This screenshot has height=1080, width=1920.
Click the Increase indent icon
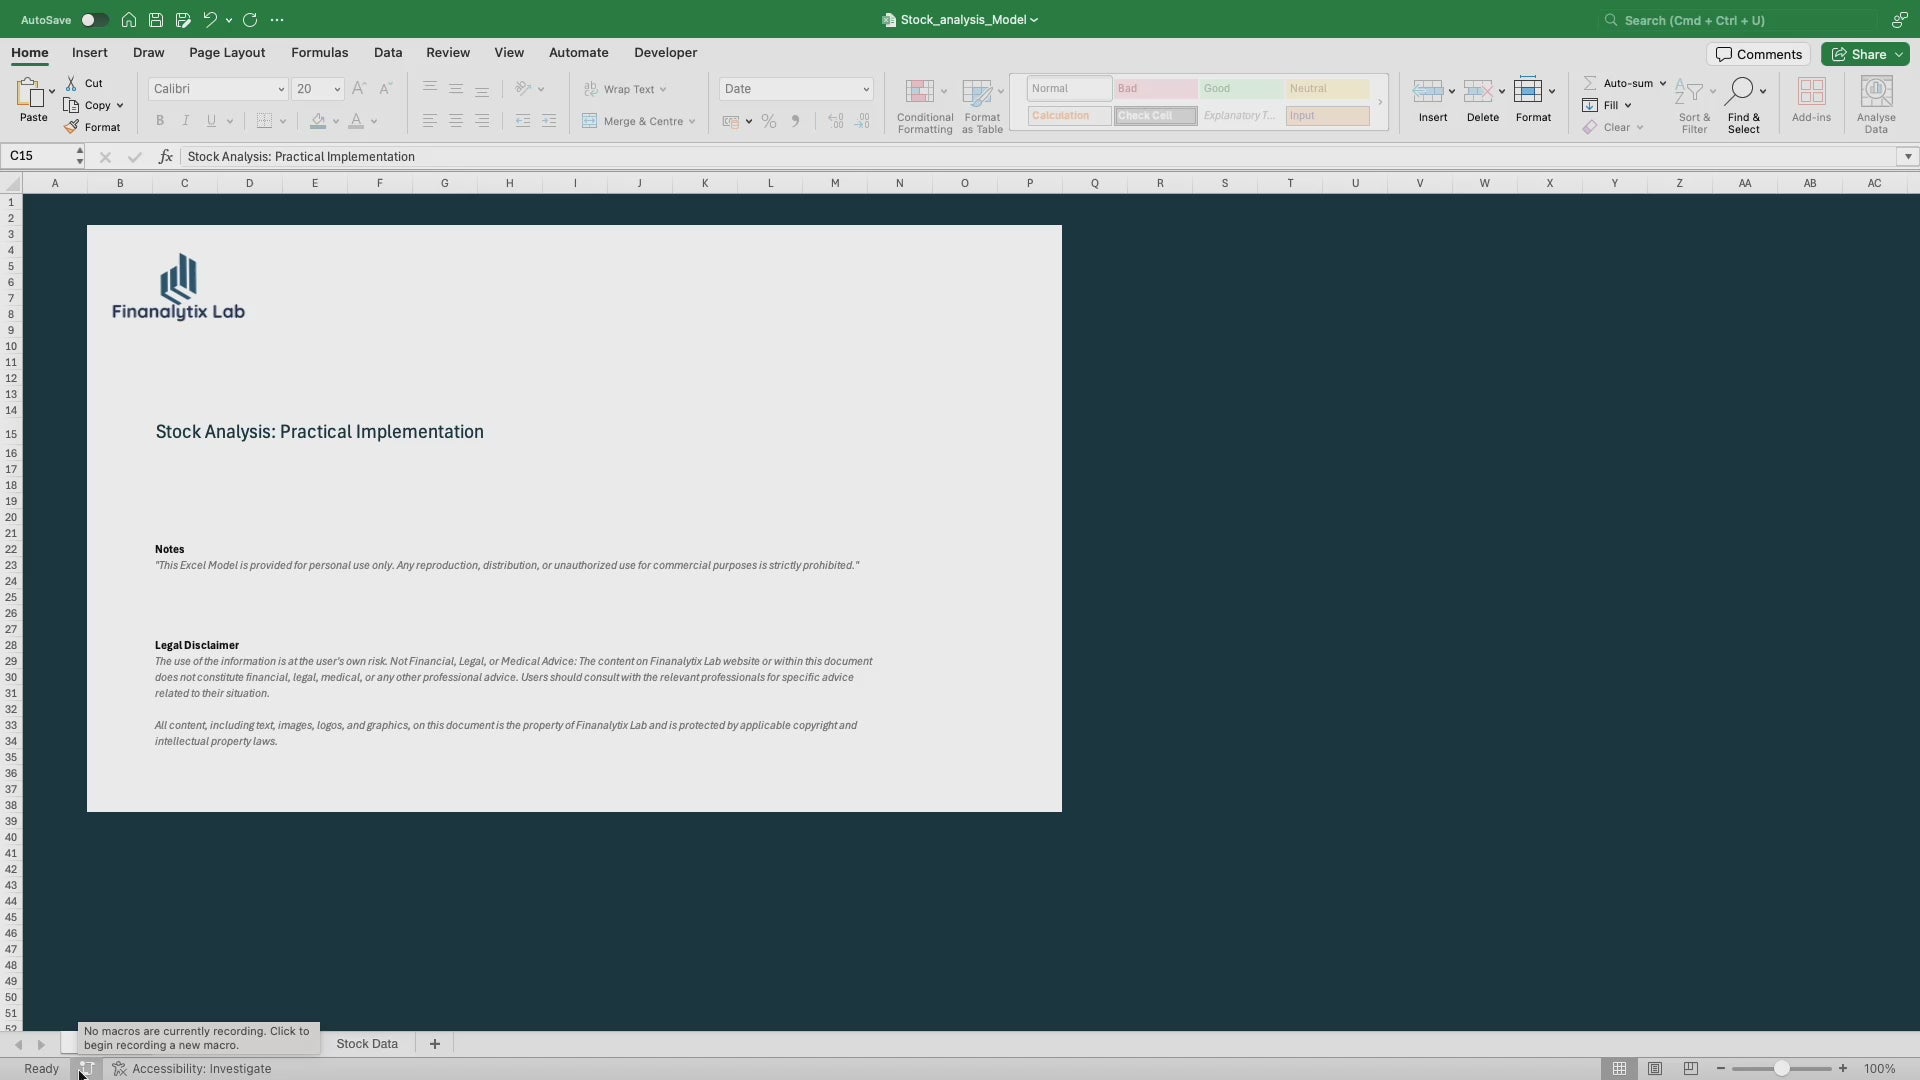pos(549,121)
